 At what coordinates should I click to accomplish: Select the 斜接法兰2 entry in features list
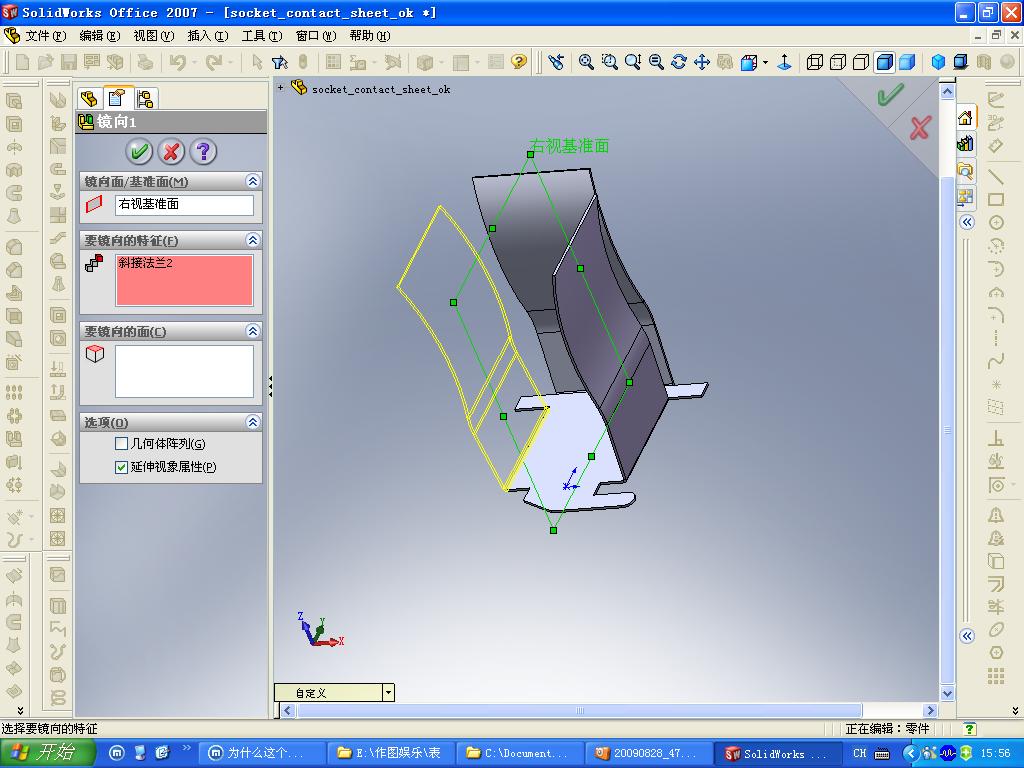[x=146, y=263]
